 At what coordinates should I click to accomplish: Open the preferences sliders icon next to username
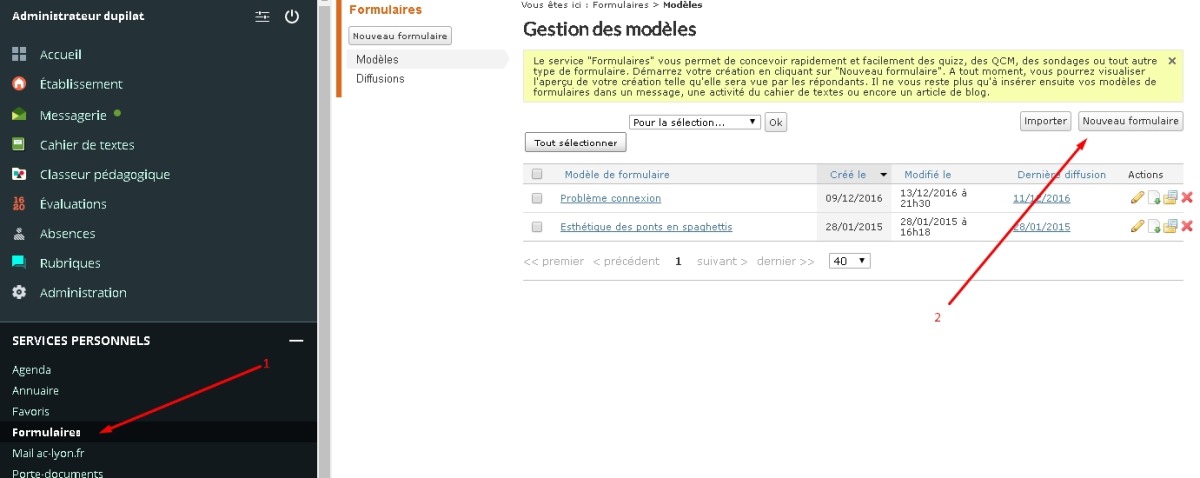[x=262, y=16]
